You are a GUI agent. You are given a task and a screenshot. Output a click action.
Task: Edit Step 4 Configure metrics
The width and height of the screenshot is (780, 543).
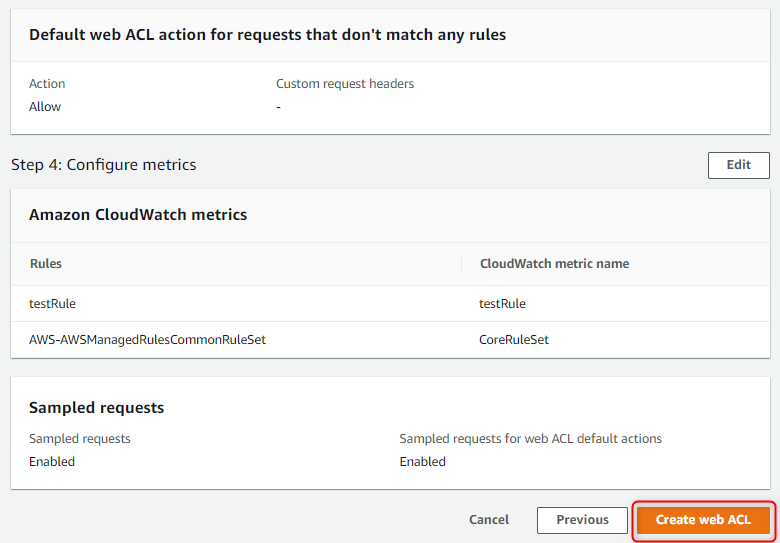(x=738, y=165)
